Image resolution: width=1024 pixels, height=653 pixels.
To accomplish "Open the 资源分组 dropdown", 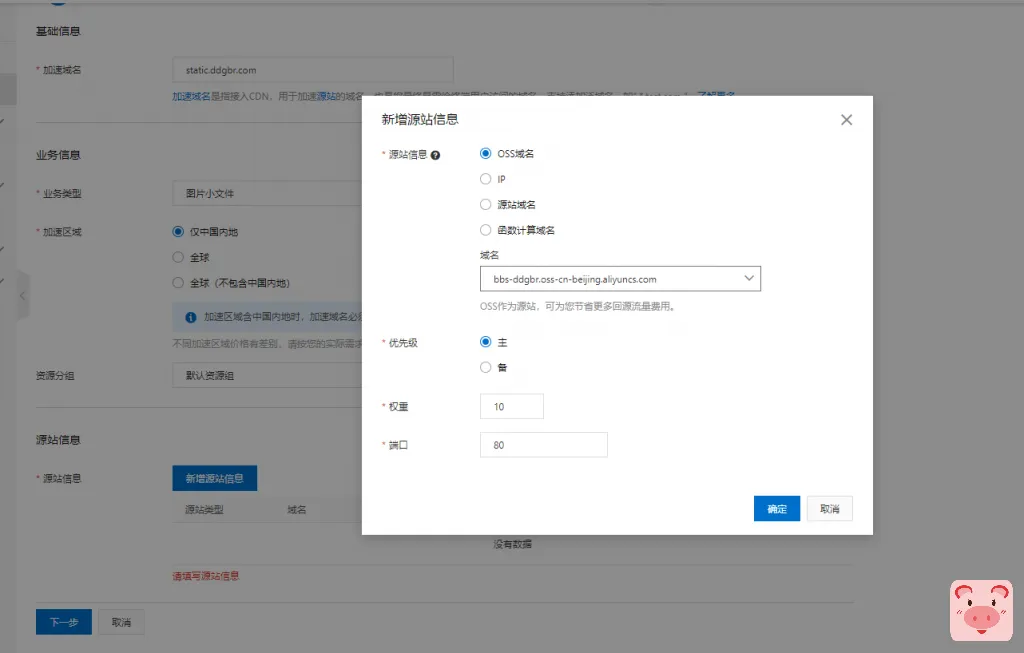I will (267, 375).
